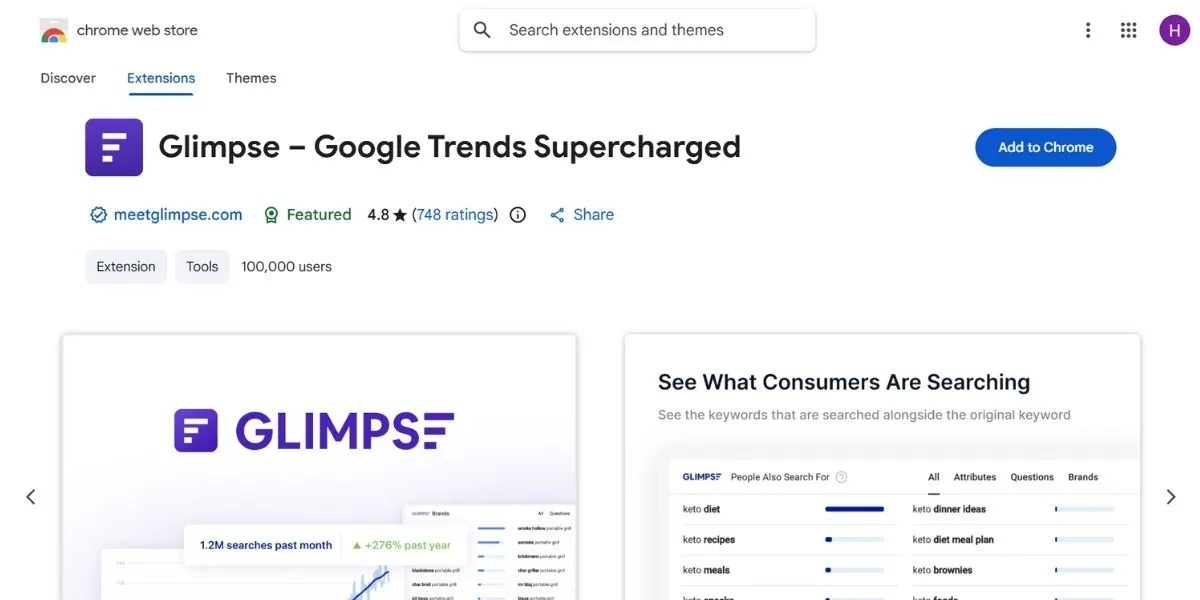Click the profile avatar labeled H

[1175, 29]
